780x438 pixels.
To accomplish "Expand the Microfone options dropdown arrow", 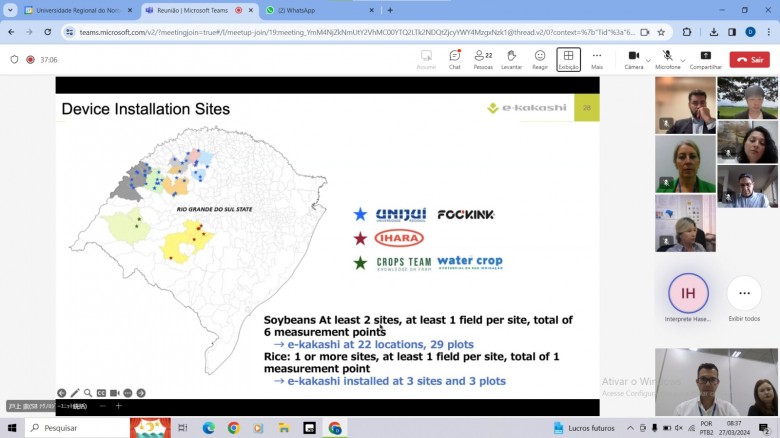I will click(683, 59).
